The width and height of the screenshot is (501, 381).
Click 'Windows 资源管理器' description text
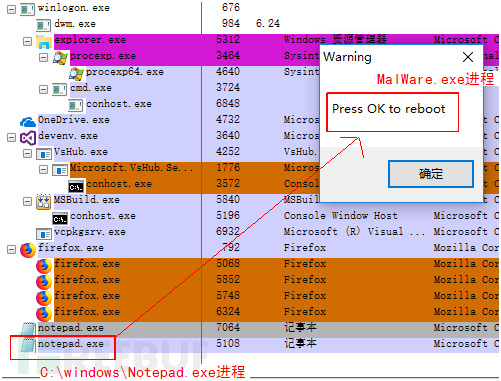335,40
